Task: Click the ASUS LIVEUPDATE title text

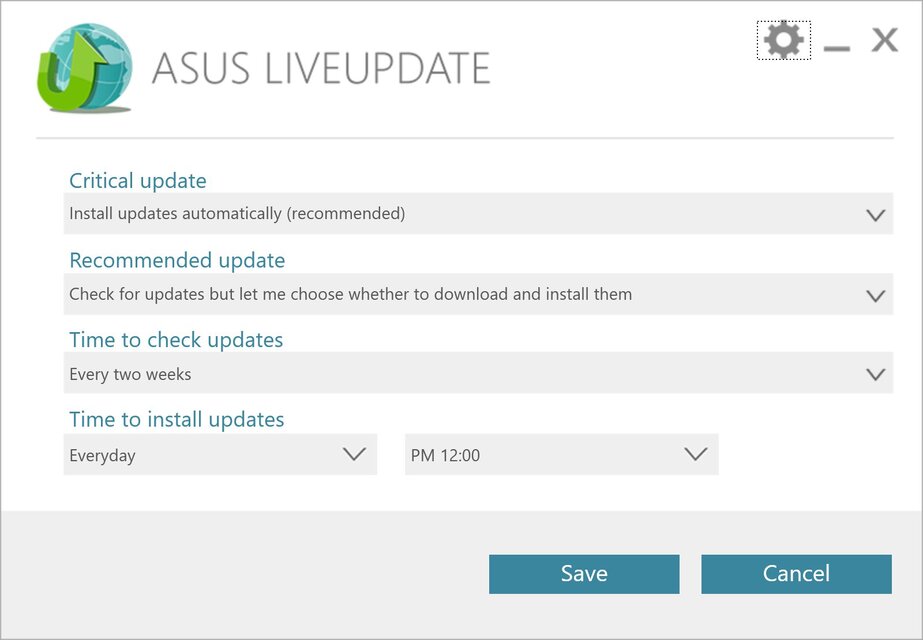Action: pyautogui.click(x=322, y=68)
